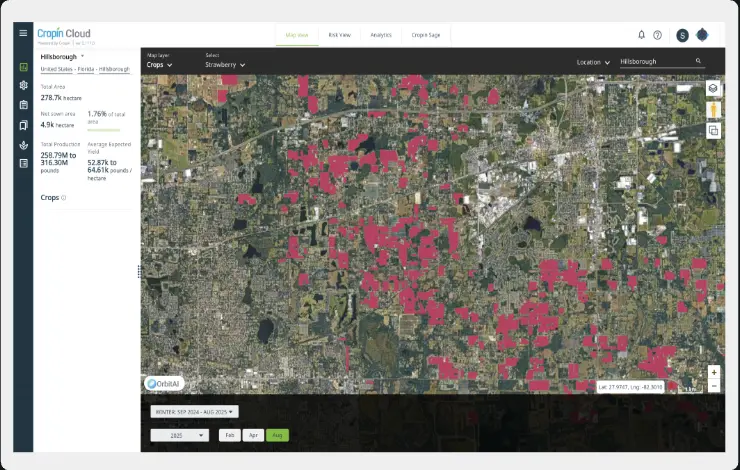
Task: Zoom out with the minus button
Action: (x=714, y=386)
